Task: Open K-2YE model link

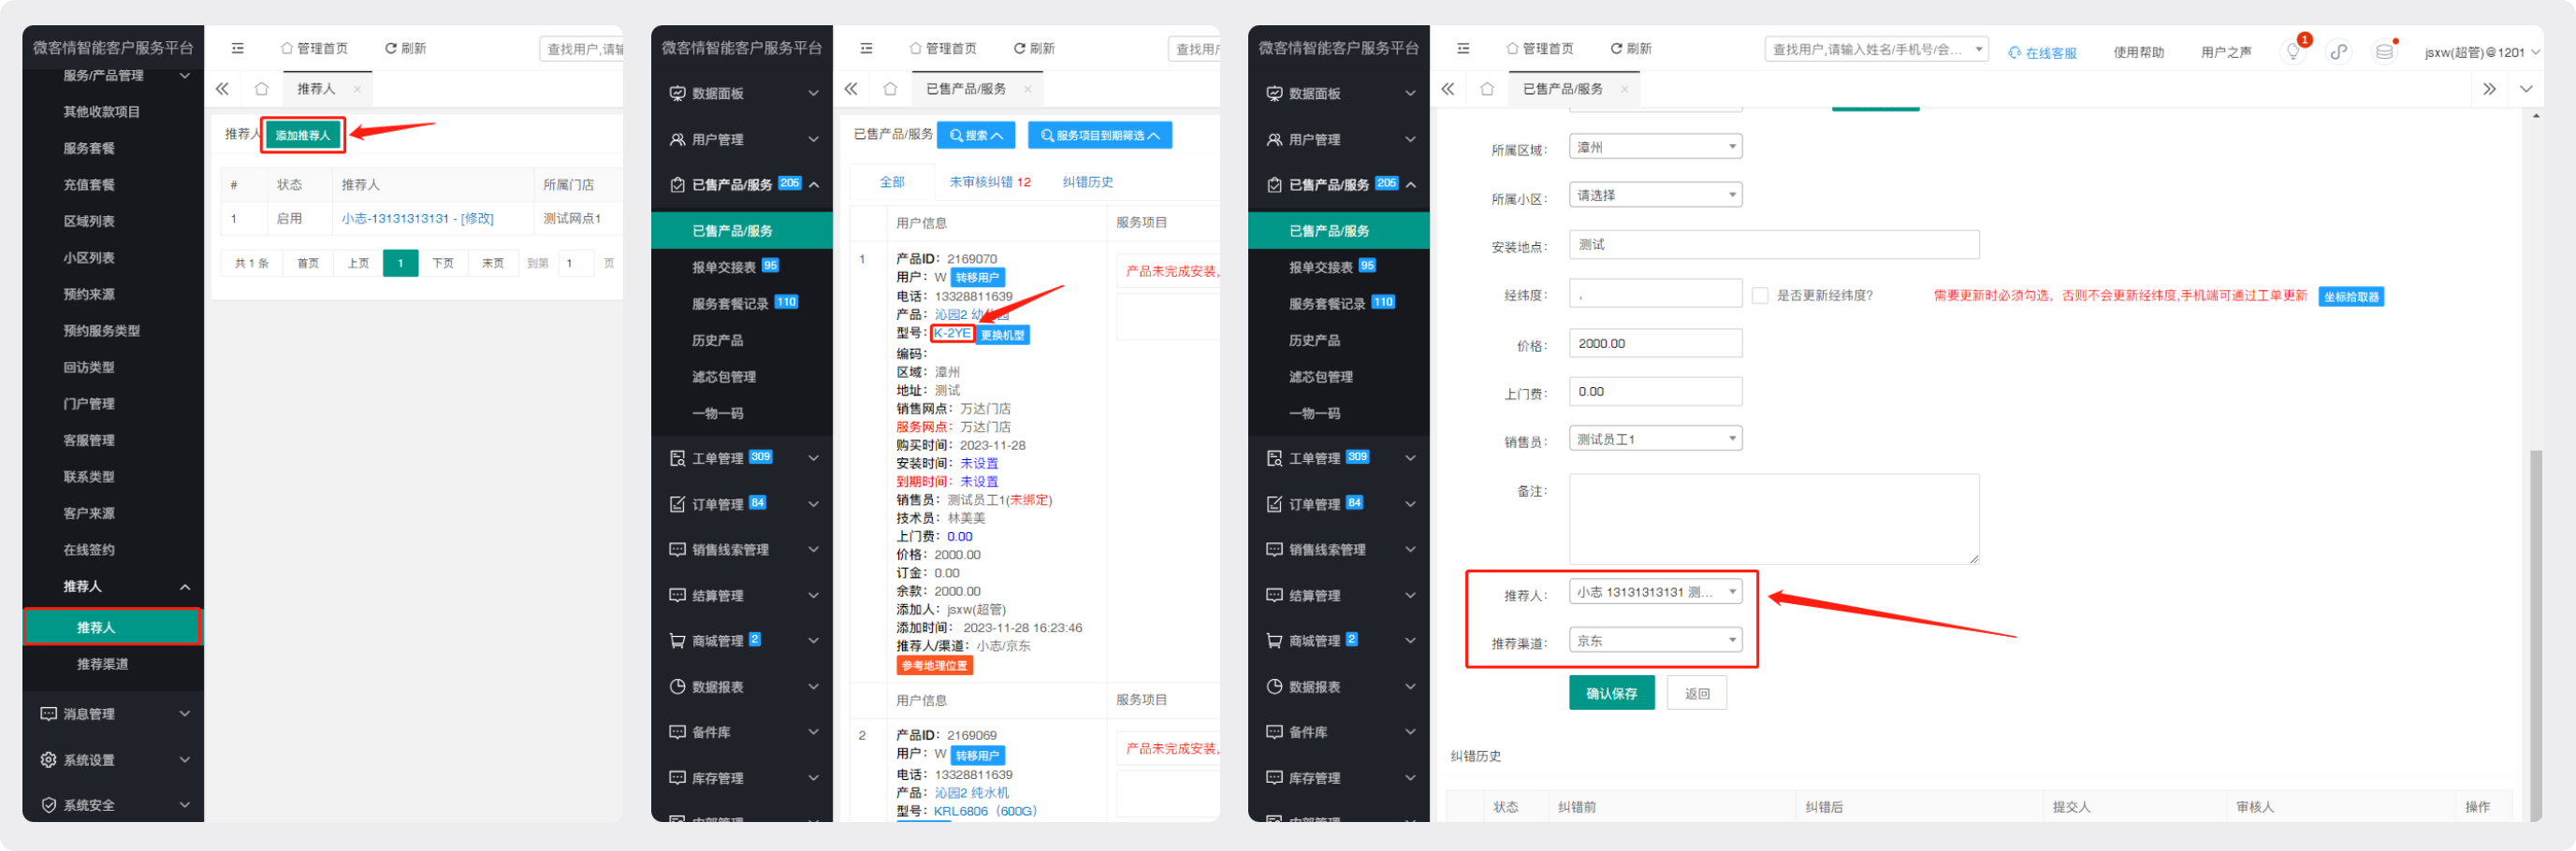Action: pyautogui.click(x=952, y=333)
